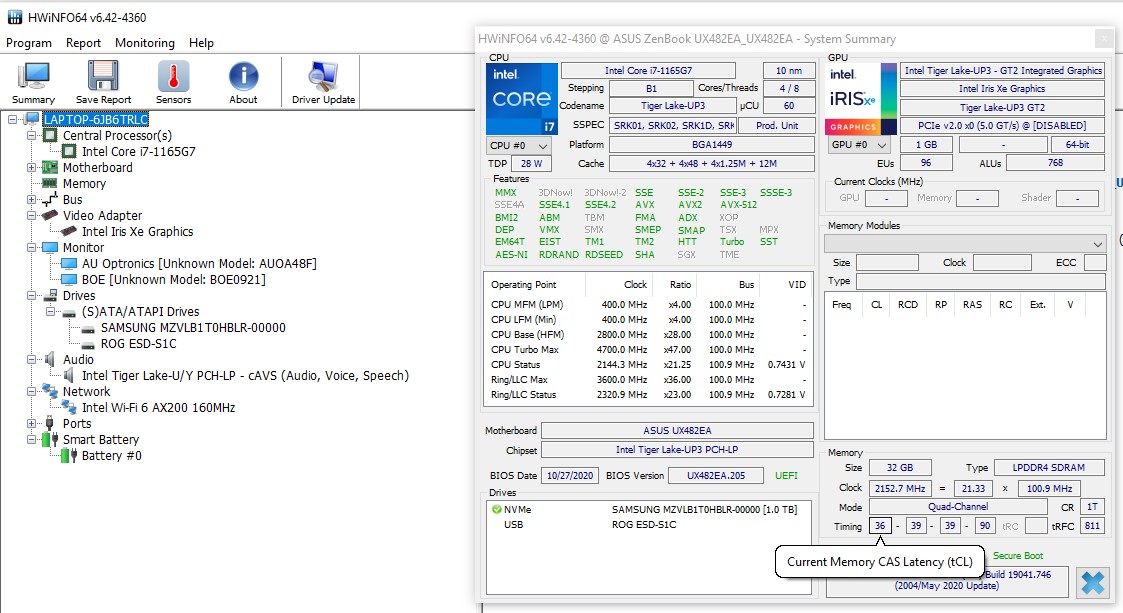The image size is (1123, 613).
Task: Select ROG ESD-S1C drive in tree
Action: point(138,344)
